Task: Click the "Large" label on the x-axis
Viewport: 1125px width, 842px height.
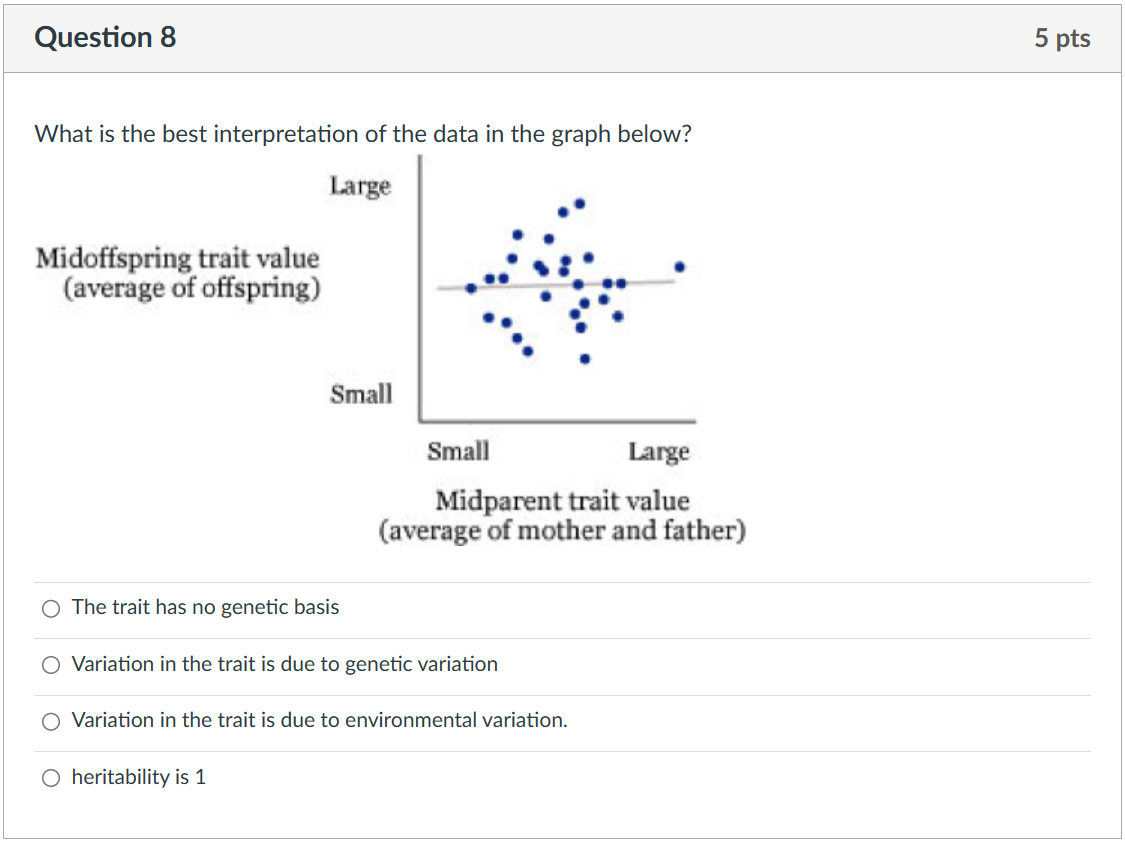Action: point(659,451)
